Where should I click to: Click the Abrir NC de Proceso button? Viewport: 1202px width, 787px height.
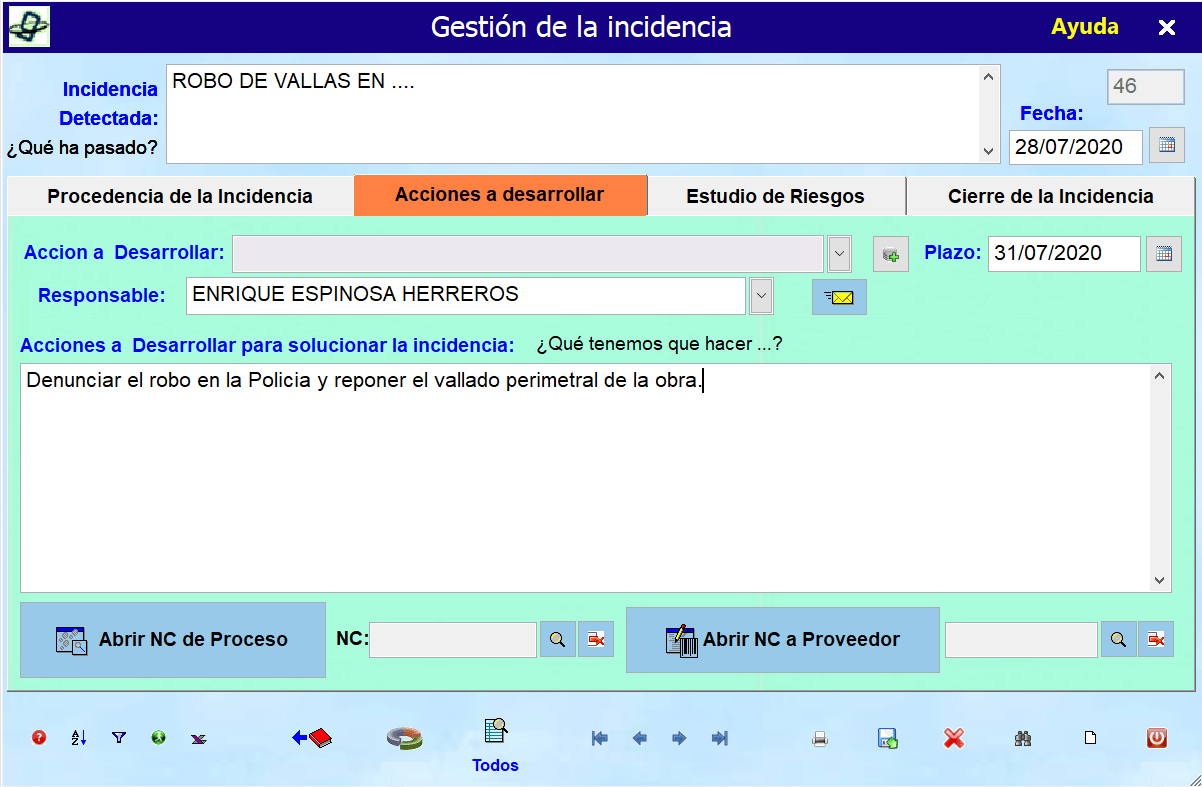coord(173,640)
